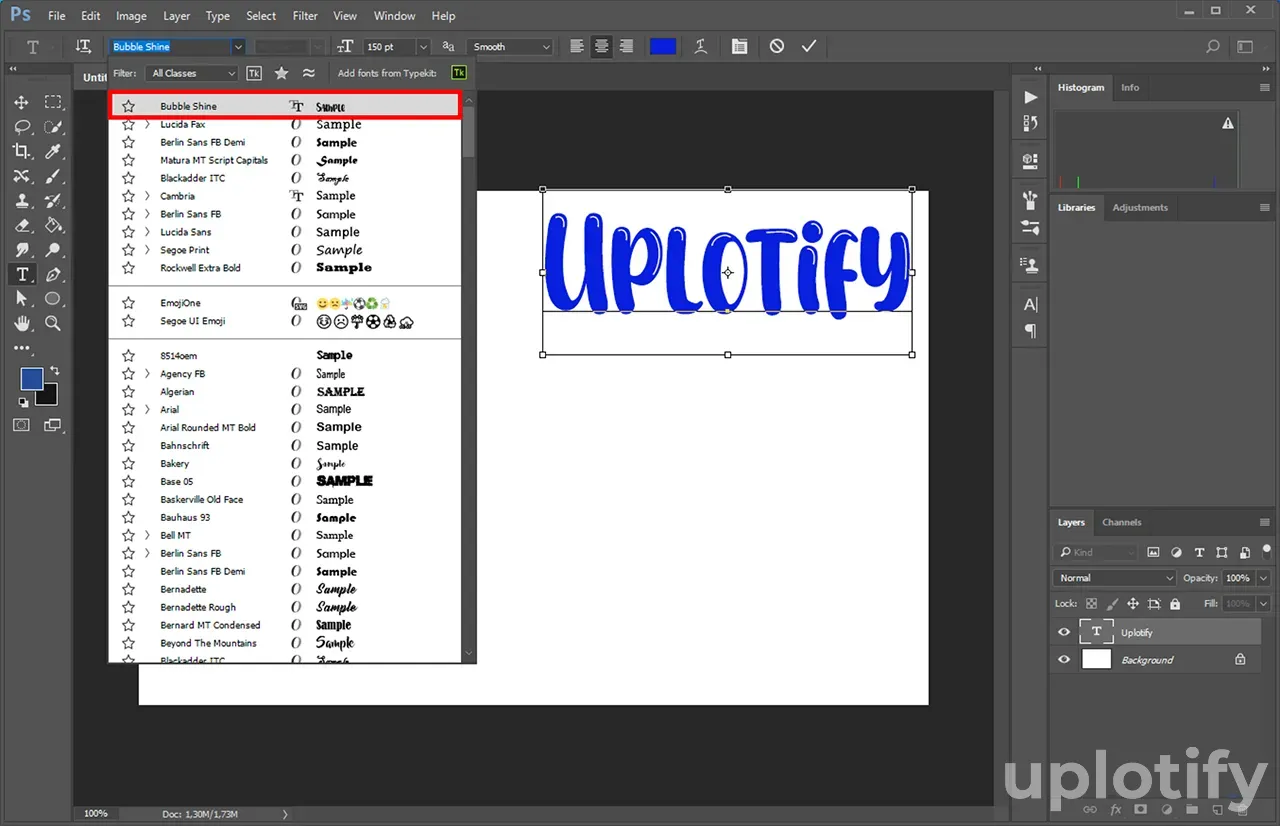Hide the Background layer
Screen dimensions: 1280x826
click(1064, 660)
